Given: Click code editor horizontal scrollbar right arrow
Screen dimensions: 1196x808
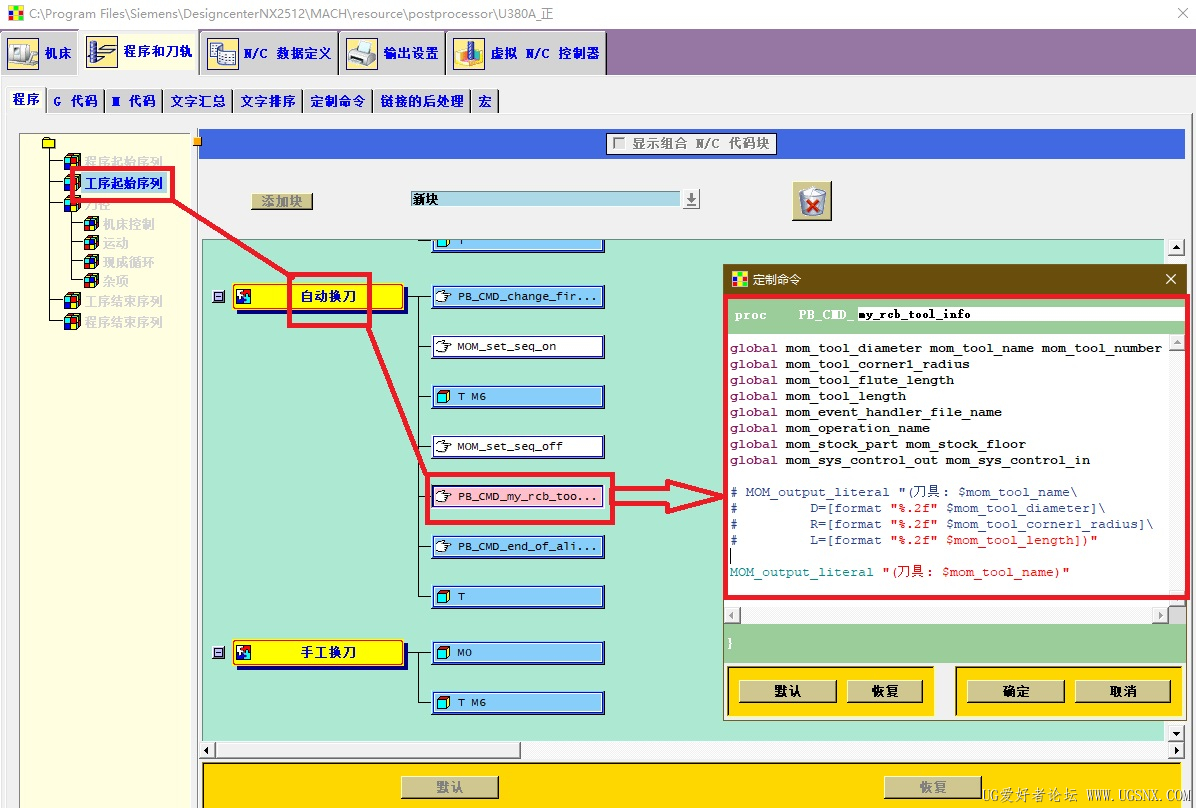Looking at the screenshot, I should [1160, 615].
